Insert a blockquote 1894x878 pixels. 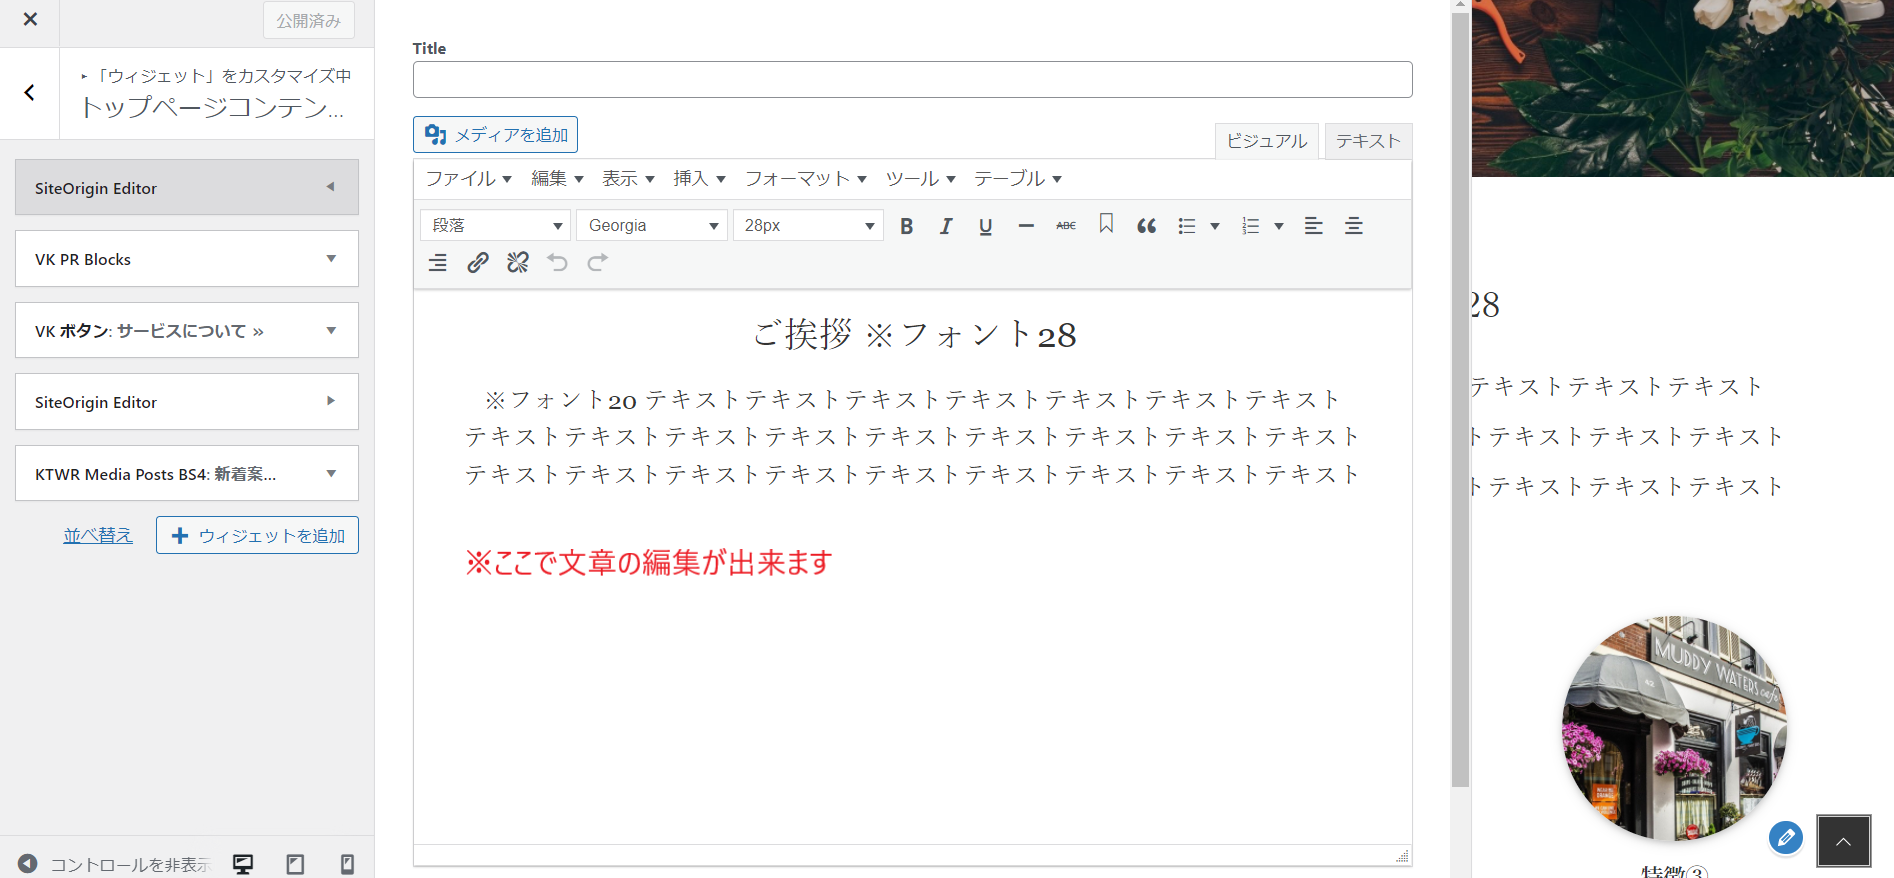point(1146,226)
